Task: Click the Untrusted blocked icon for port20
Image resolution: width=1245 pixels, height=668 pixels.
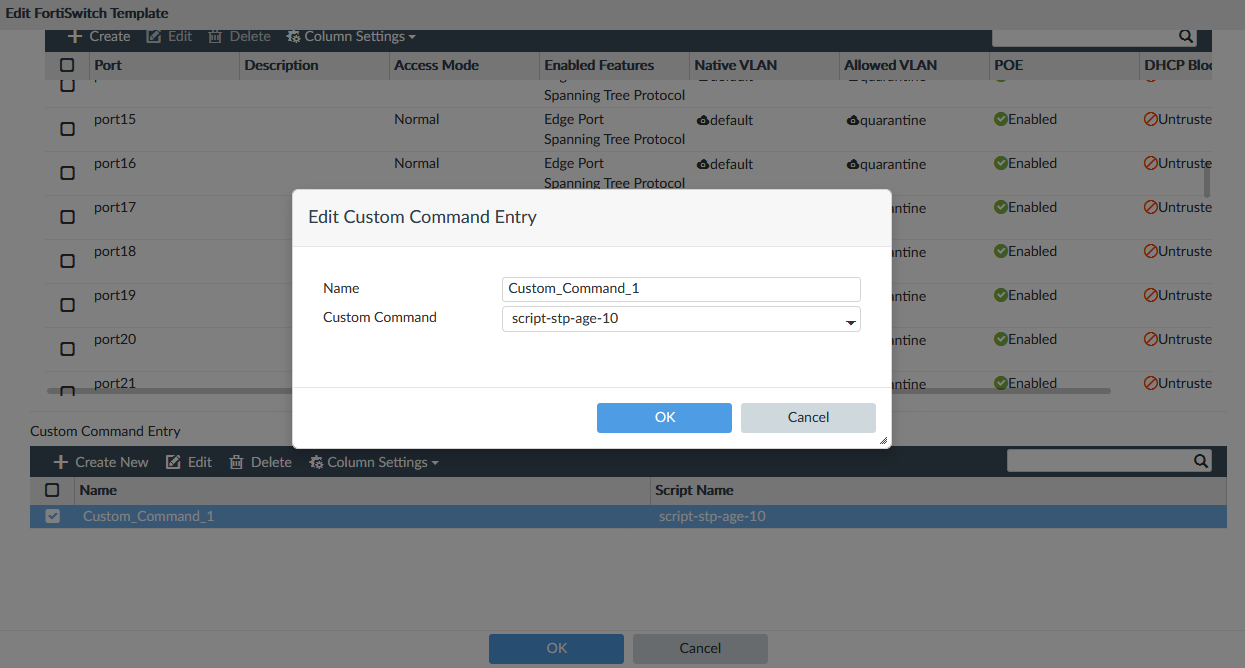Action: 1151,339
